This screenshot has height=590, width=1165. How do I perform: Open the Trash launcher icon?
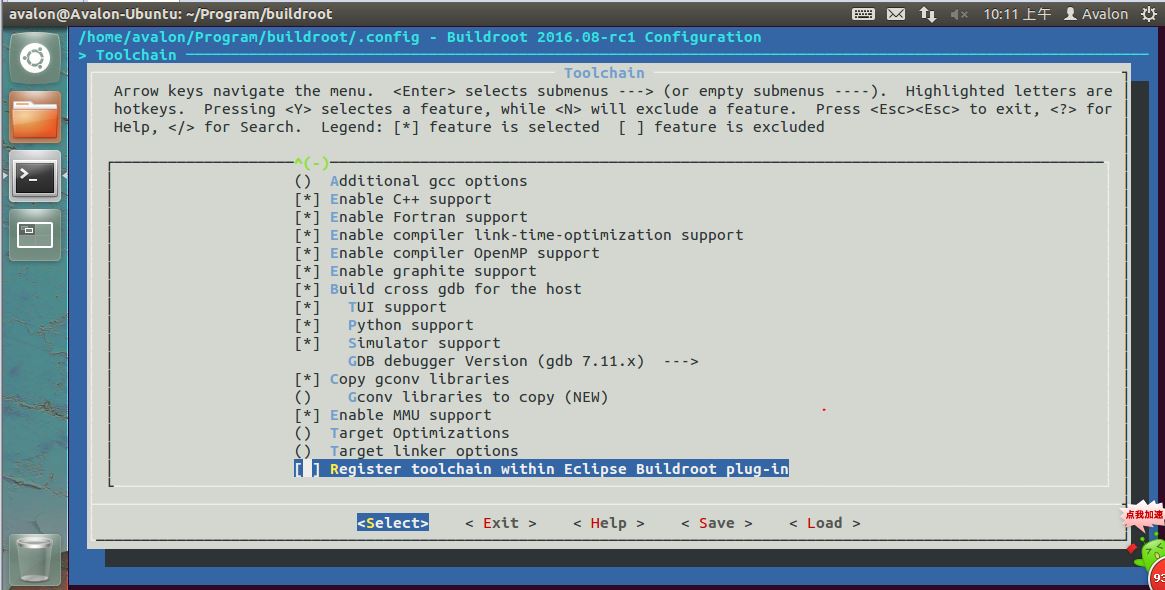click(34, 560)
